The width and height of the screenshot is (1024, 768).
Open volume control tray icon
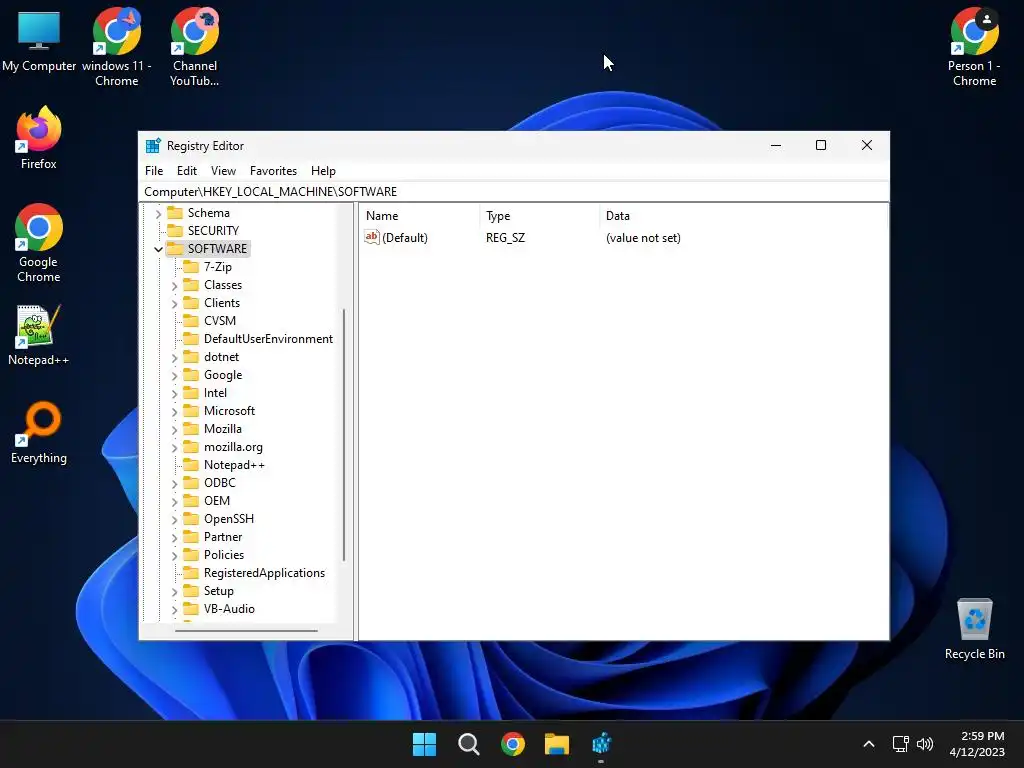coord(925,744)
